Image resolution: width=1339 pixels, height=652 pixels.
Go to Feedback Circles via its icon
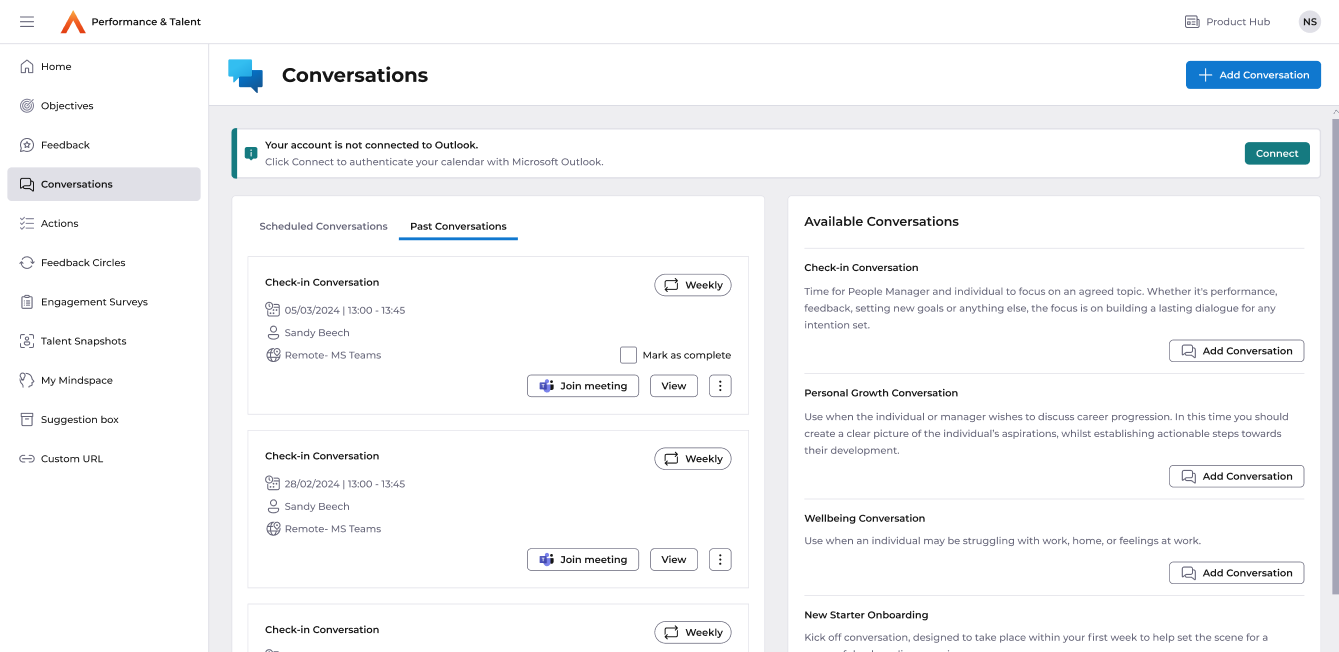pos(27,263)
